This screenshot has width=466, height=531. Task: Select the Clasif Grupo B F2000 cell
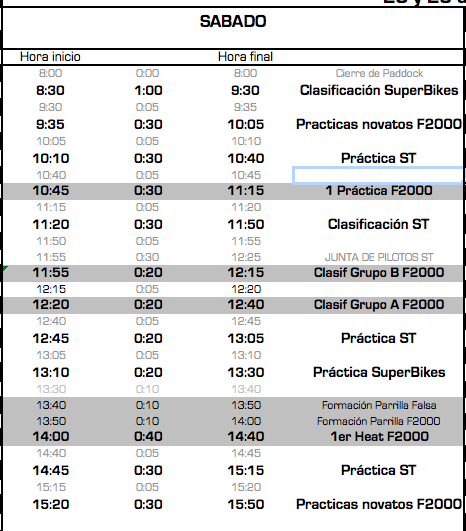click(379, 273)
